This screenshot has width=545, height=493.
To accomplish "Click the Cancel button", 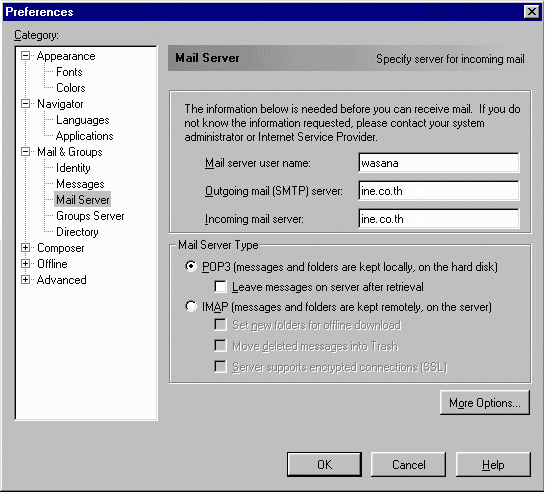I will (408, 464).
